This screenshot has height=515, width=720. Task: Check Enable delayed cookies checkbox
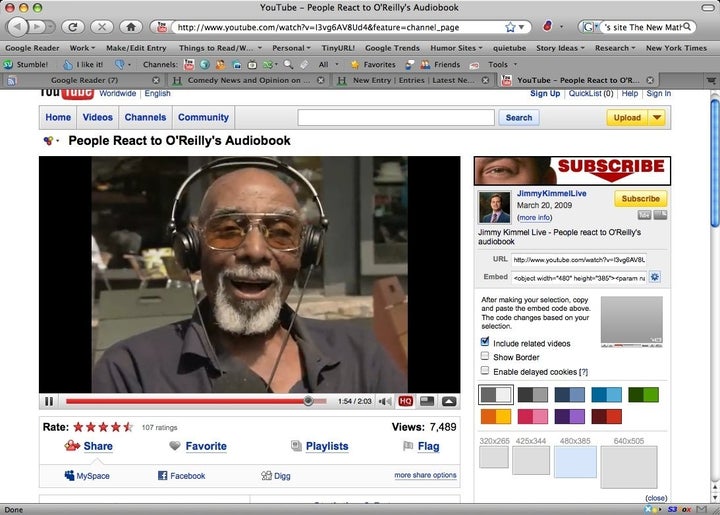click(x=484, y=370)
